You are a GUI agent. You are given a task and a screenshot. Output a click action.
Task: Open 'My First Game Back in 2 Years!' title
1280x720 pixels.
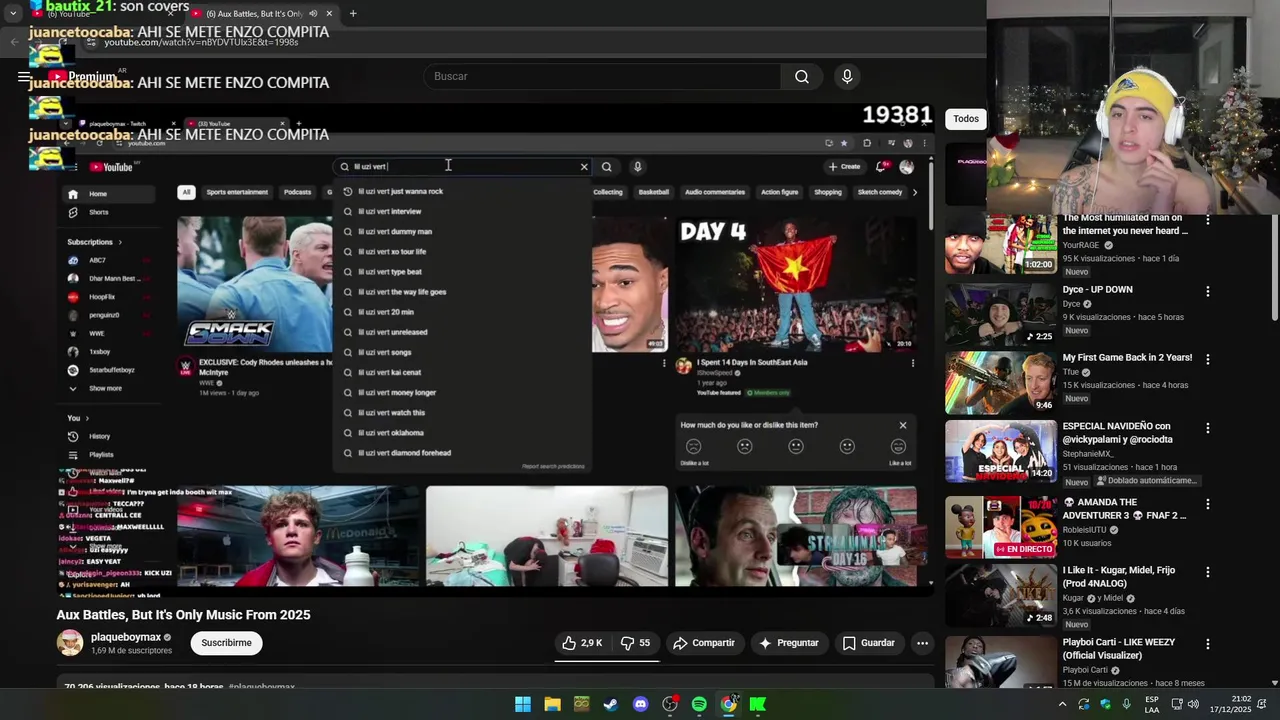click(x=1127, y=358)
